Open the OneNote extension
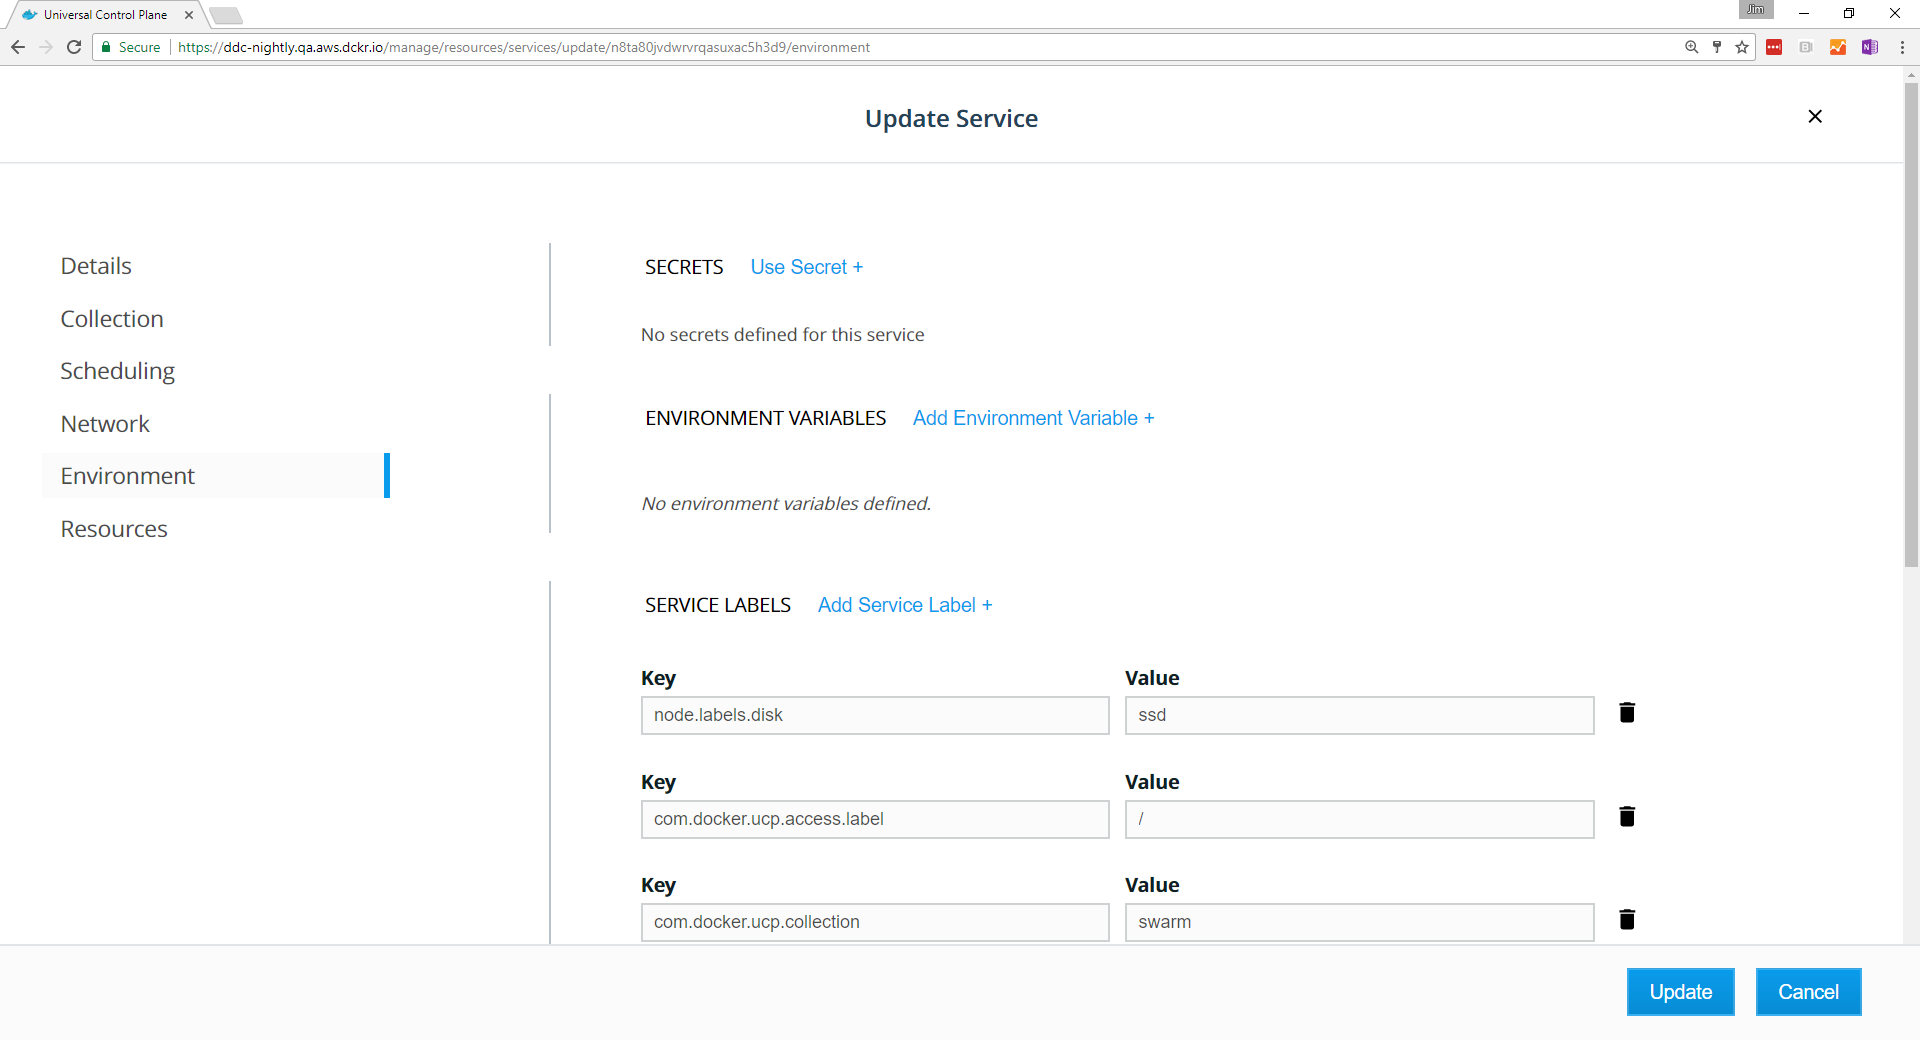 (x=1869, y=47)
